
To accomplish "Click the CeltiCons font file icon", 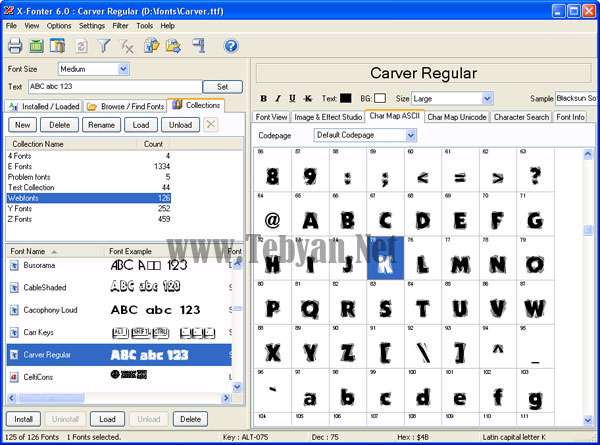I will [x=14, y=377].
